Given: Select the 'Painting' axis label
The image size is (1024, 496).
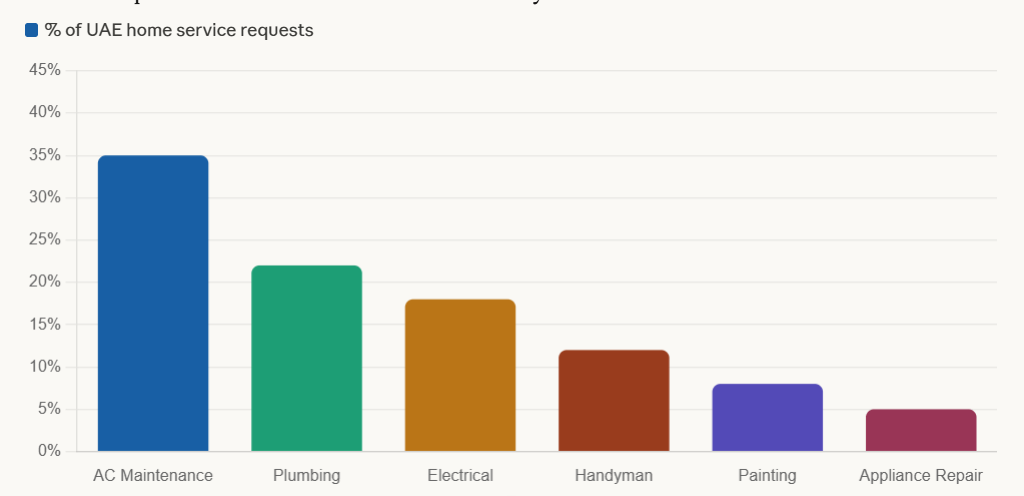Looking at the screenshot, I should pos(767,475).
